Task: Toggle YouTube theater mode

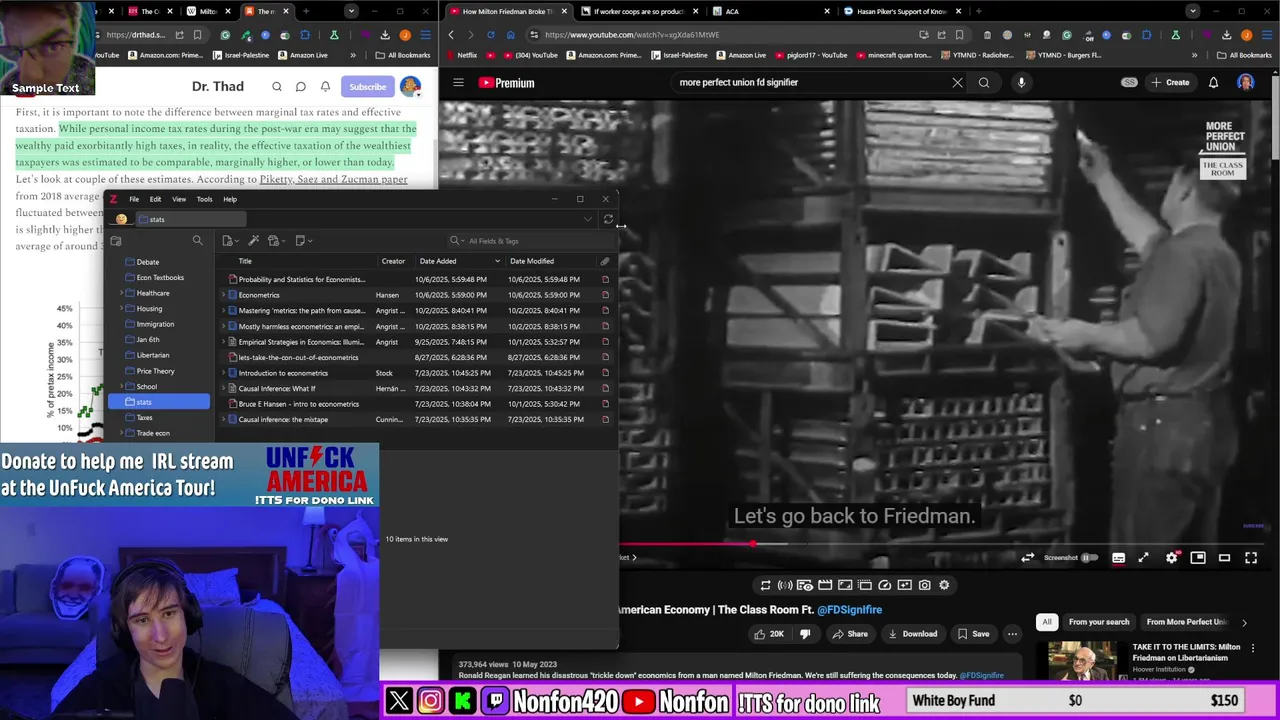Action: click(x=1224, y=558)
